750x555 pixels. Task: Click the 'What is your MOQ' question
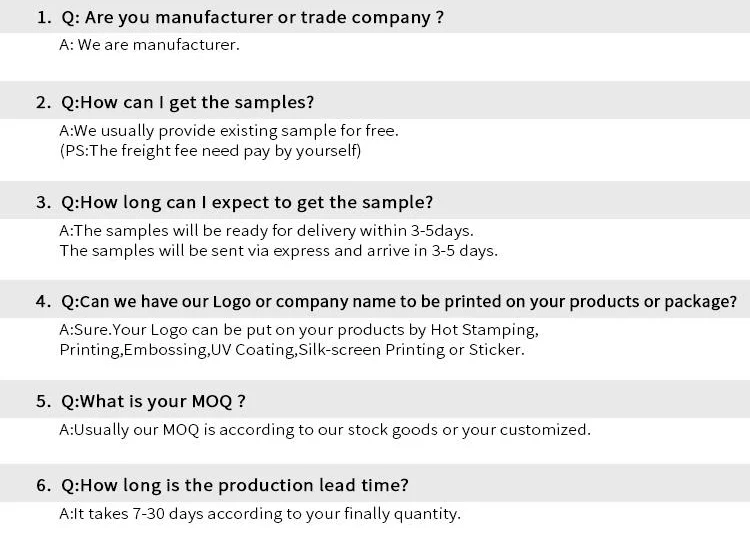[154, 401]
